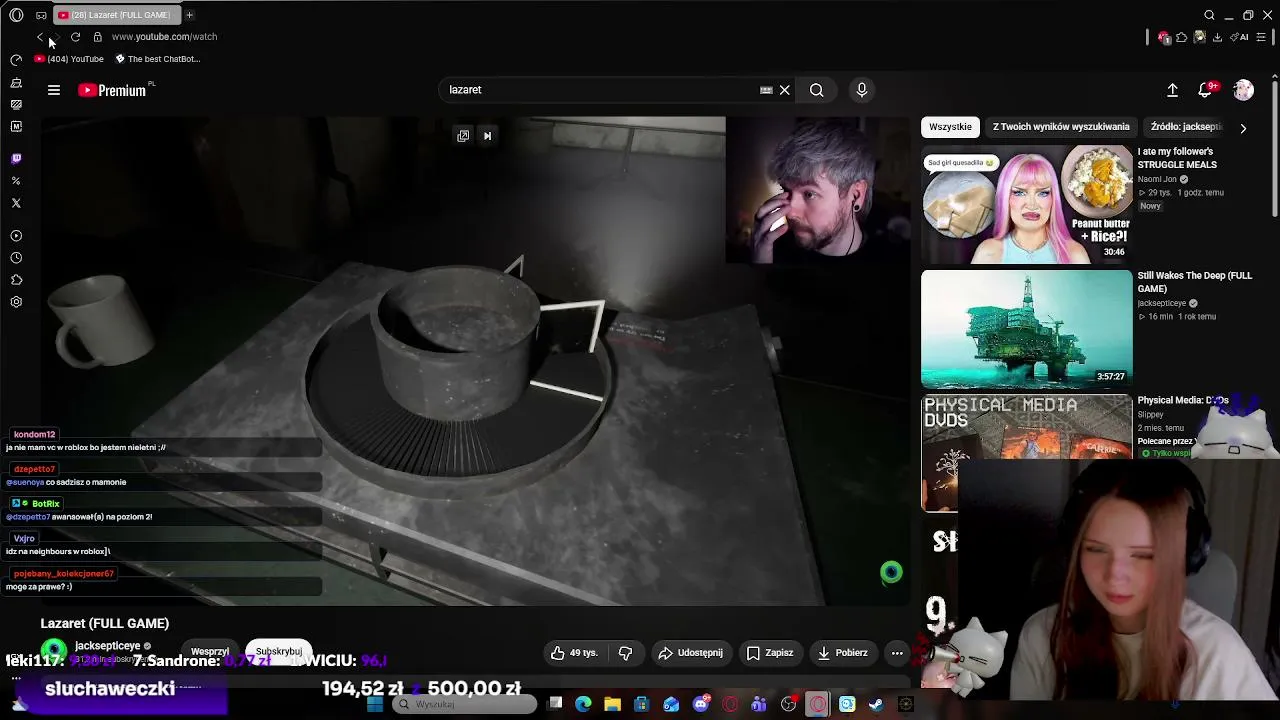Screen dimensions: 1280x720
Task: Pop the video out to a mini player
Action: pos(463,136)
